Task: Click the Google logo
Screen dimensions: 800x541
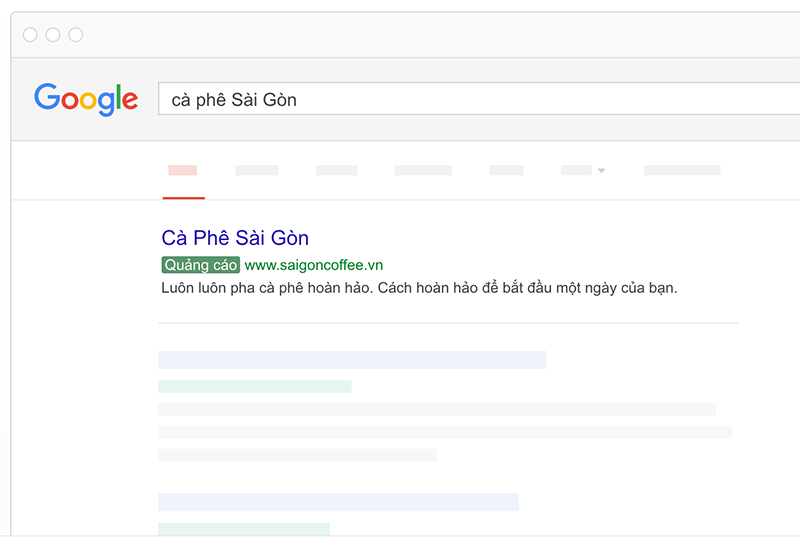Action: click(86, 99)
